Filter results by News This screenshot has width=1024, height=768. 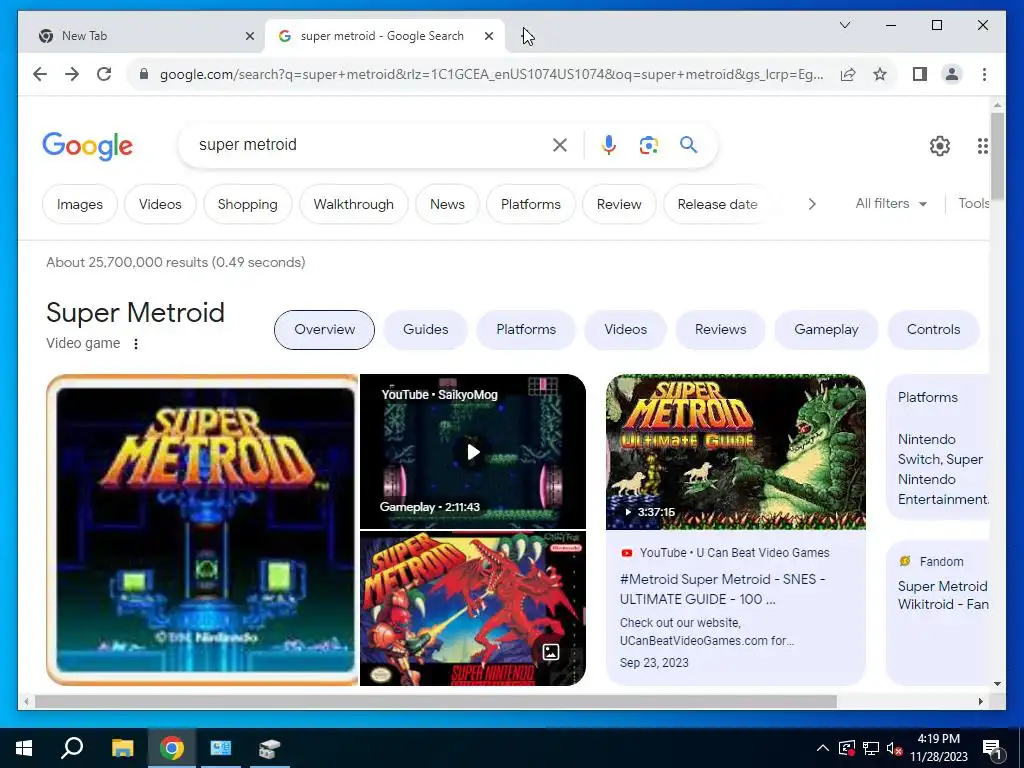coord(447,204)
